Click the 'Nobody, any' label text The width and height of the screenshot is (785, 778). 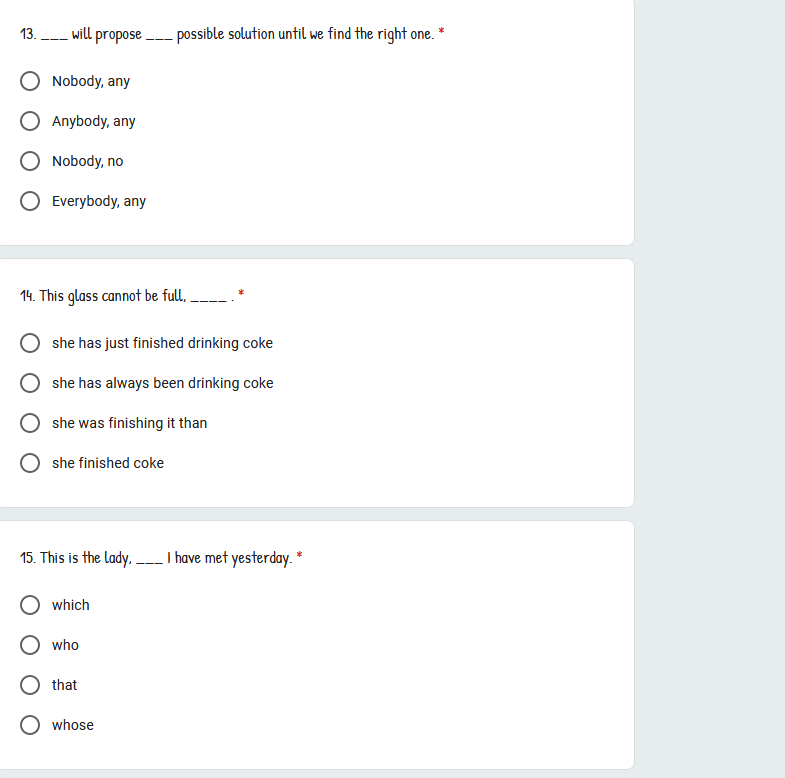tap(91, 81)
